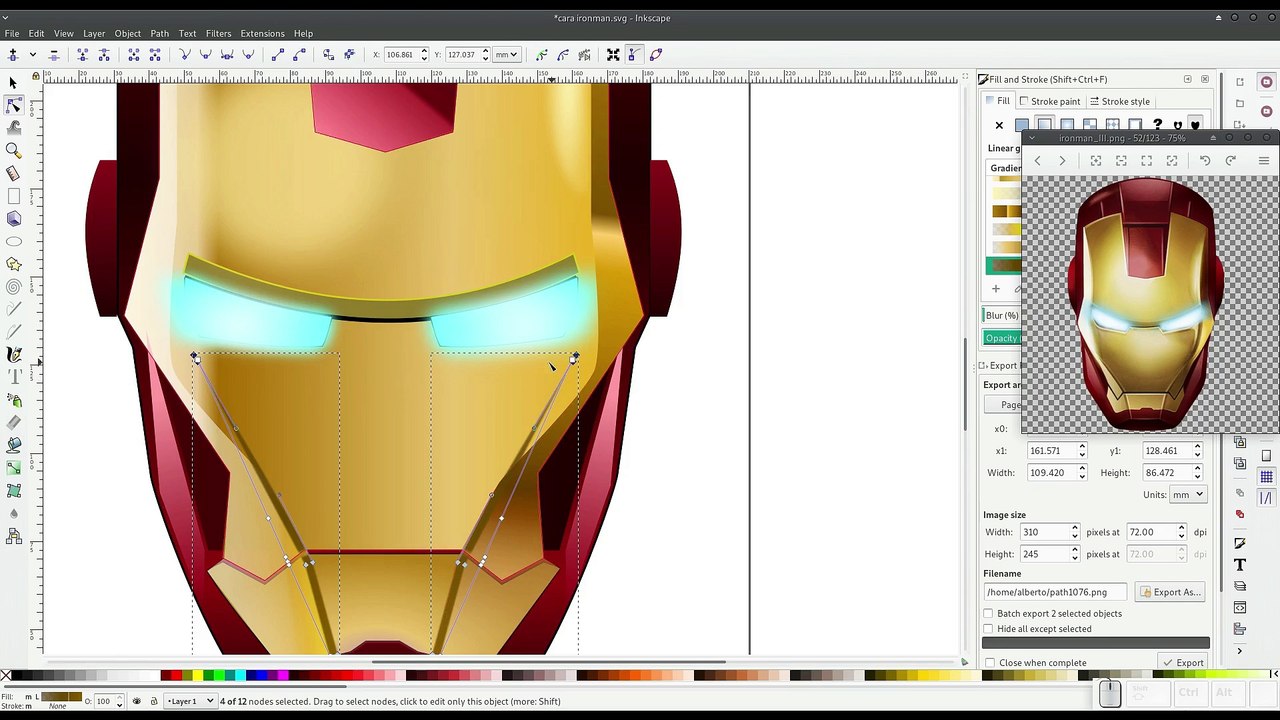Select the Calligraphy tool

click(x=13, y=355)
